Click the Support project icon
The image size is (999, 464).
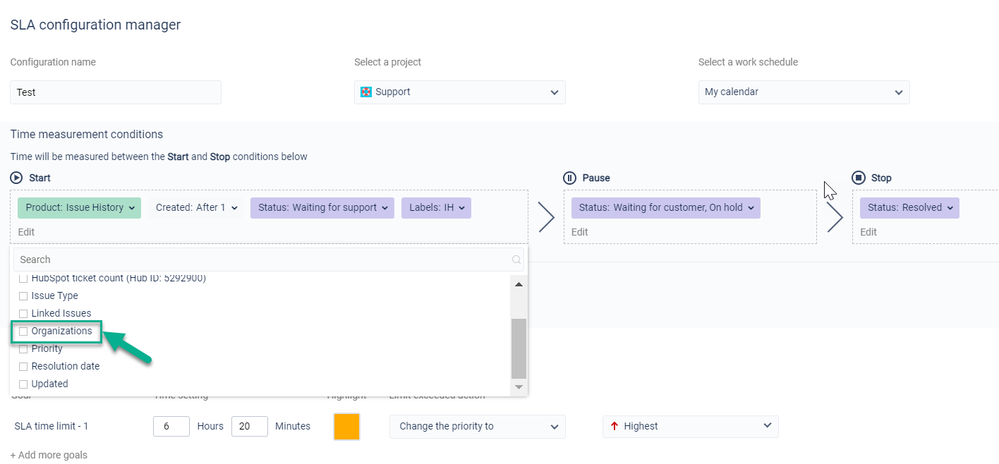pyautogui.click(x=366, y=92)
